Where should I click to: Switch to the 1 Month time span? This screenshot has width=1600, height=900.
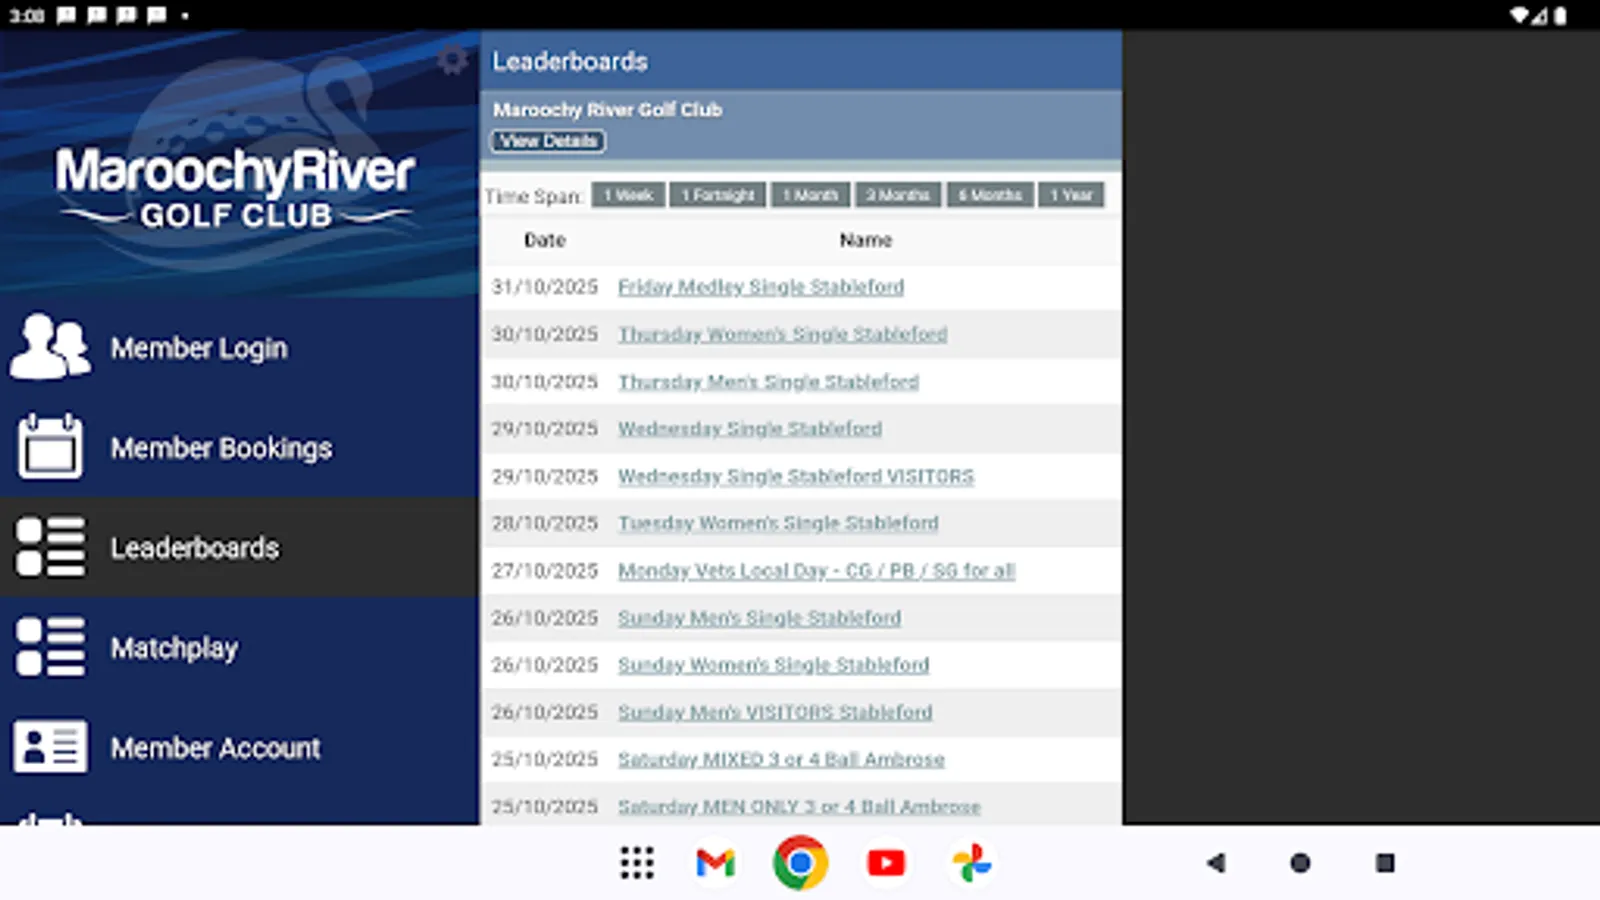[x=810, y=194]
